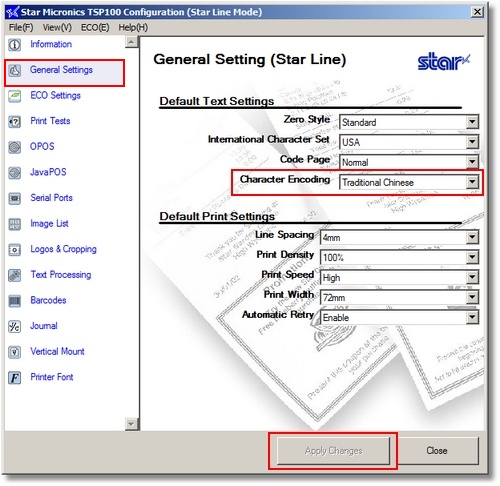Open Logos & Cropping link
The height and width of the screenshot is (486, 500).
63,249
